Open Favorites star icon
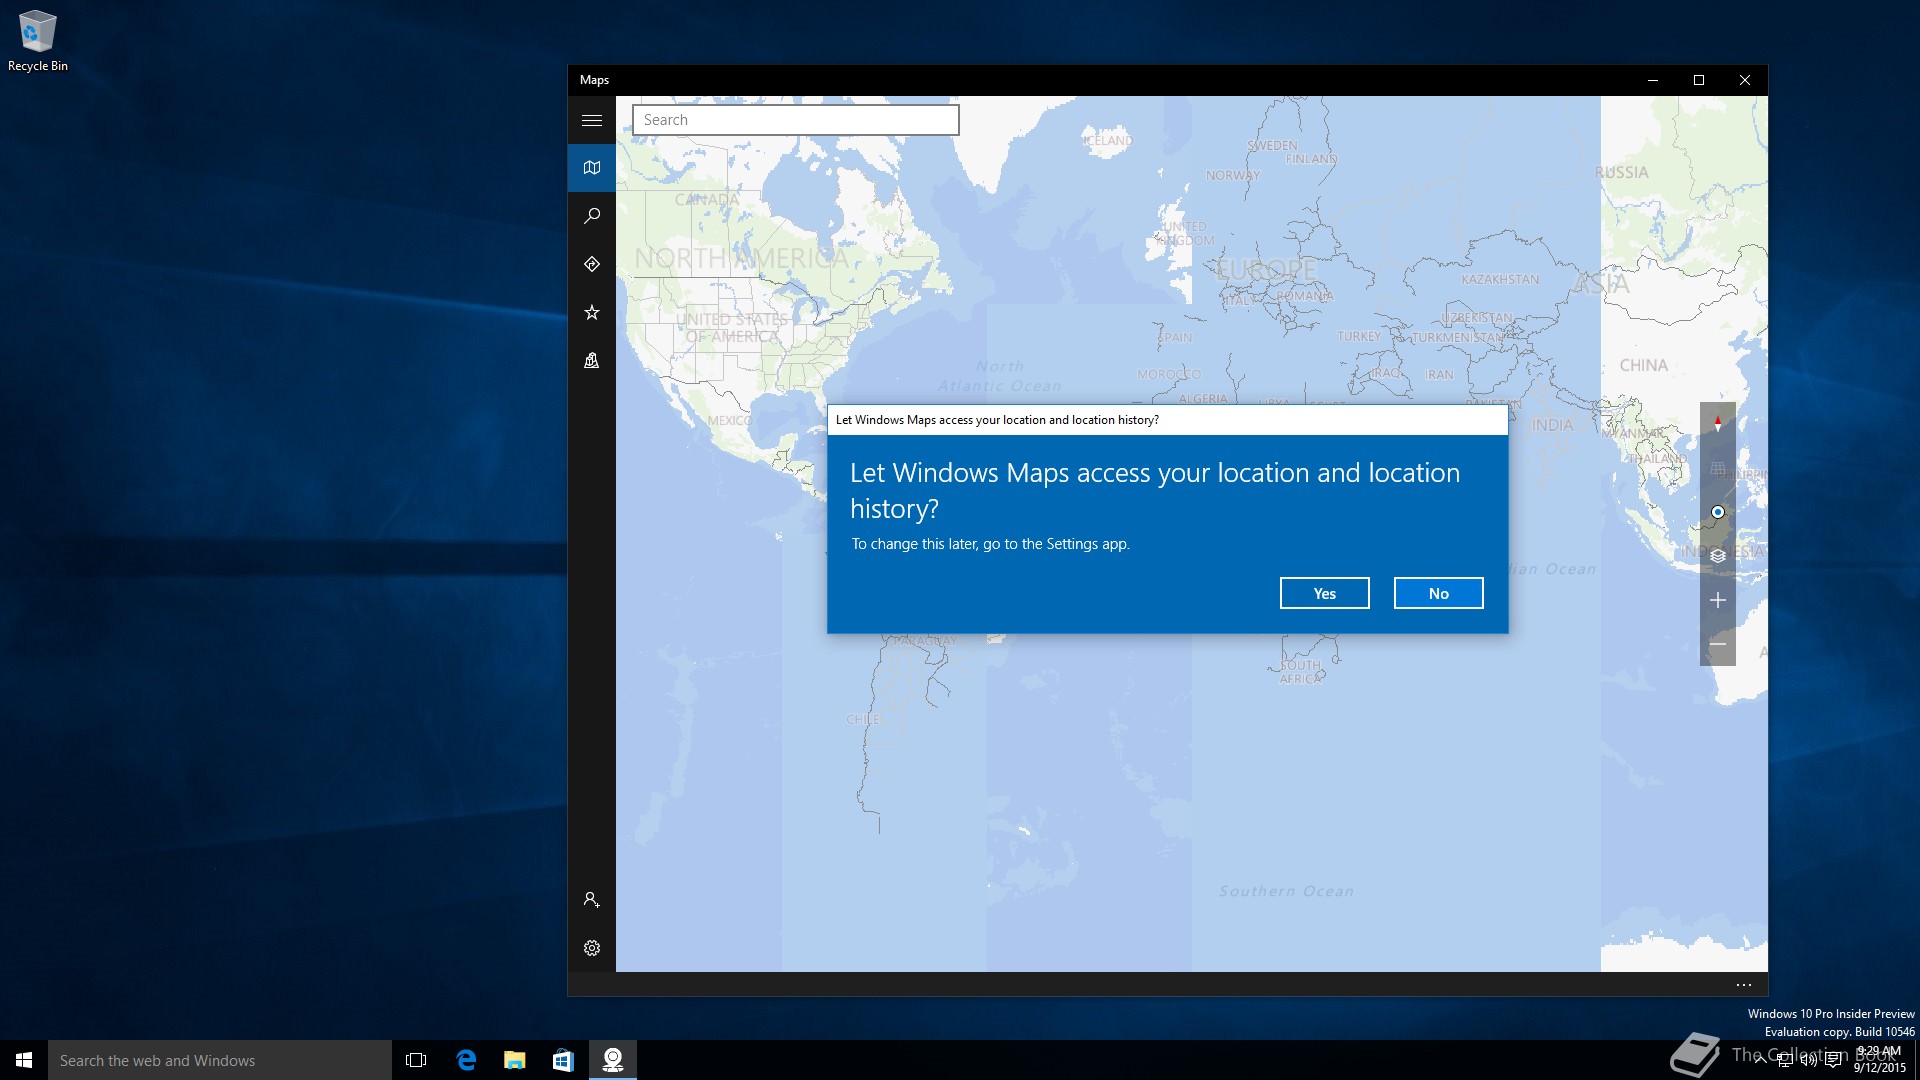1920x1080 pixels. pyautogui.click(x=592, y=312)
